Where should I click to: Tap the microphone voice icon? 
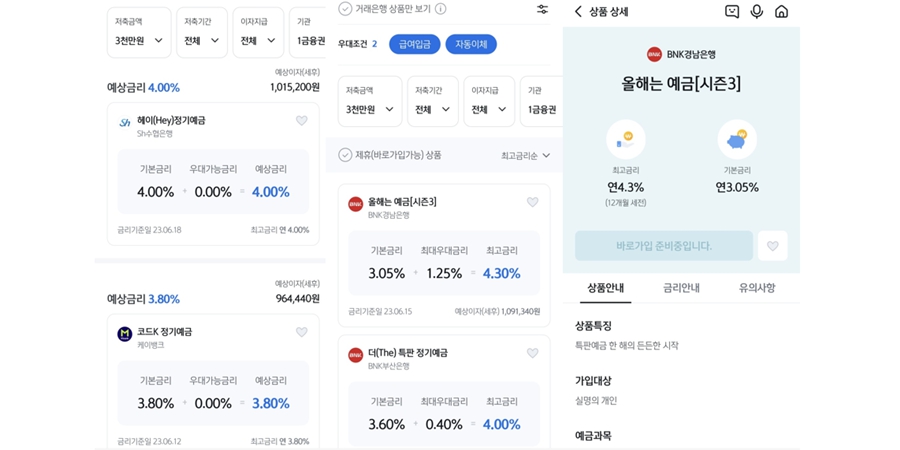point(757,11)
